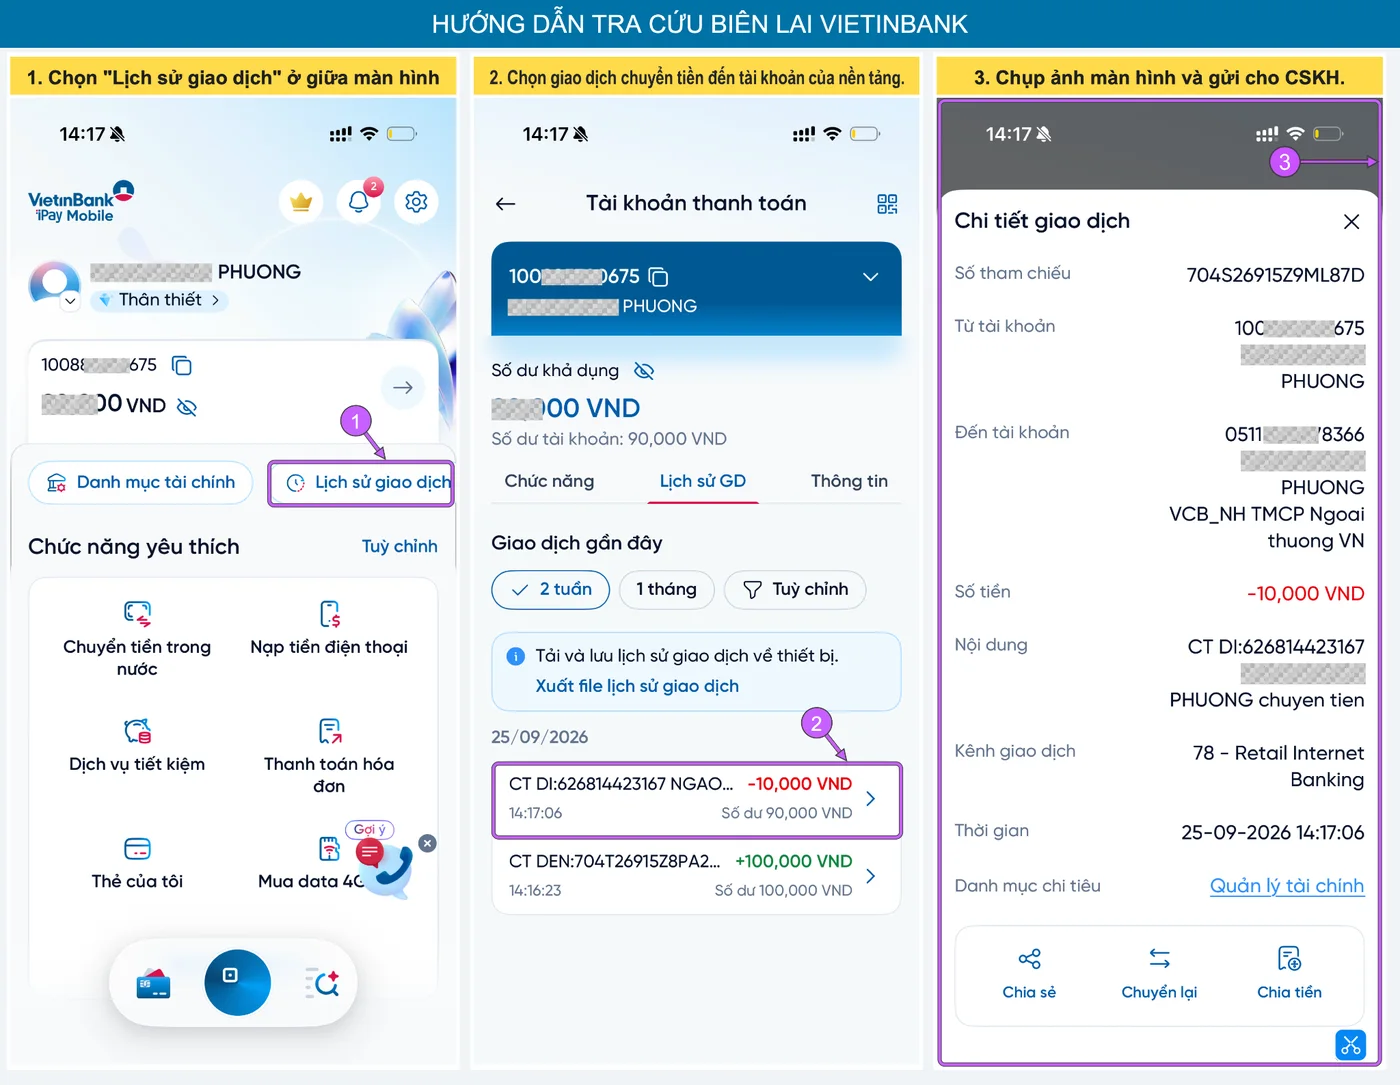This screenshot has width=1400, height=1085.
Task: Switch to the Lịch sử GD tab
Action: tap(703, 481)
